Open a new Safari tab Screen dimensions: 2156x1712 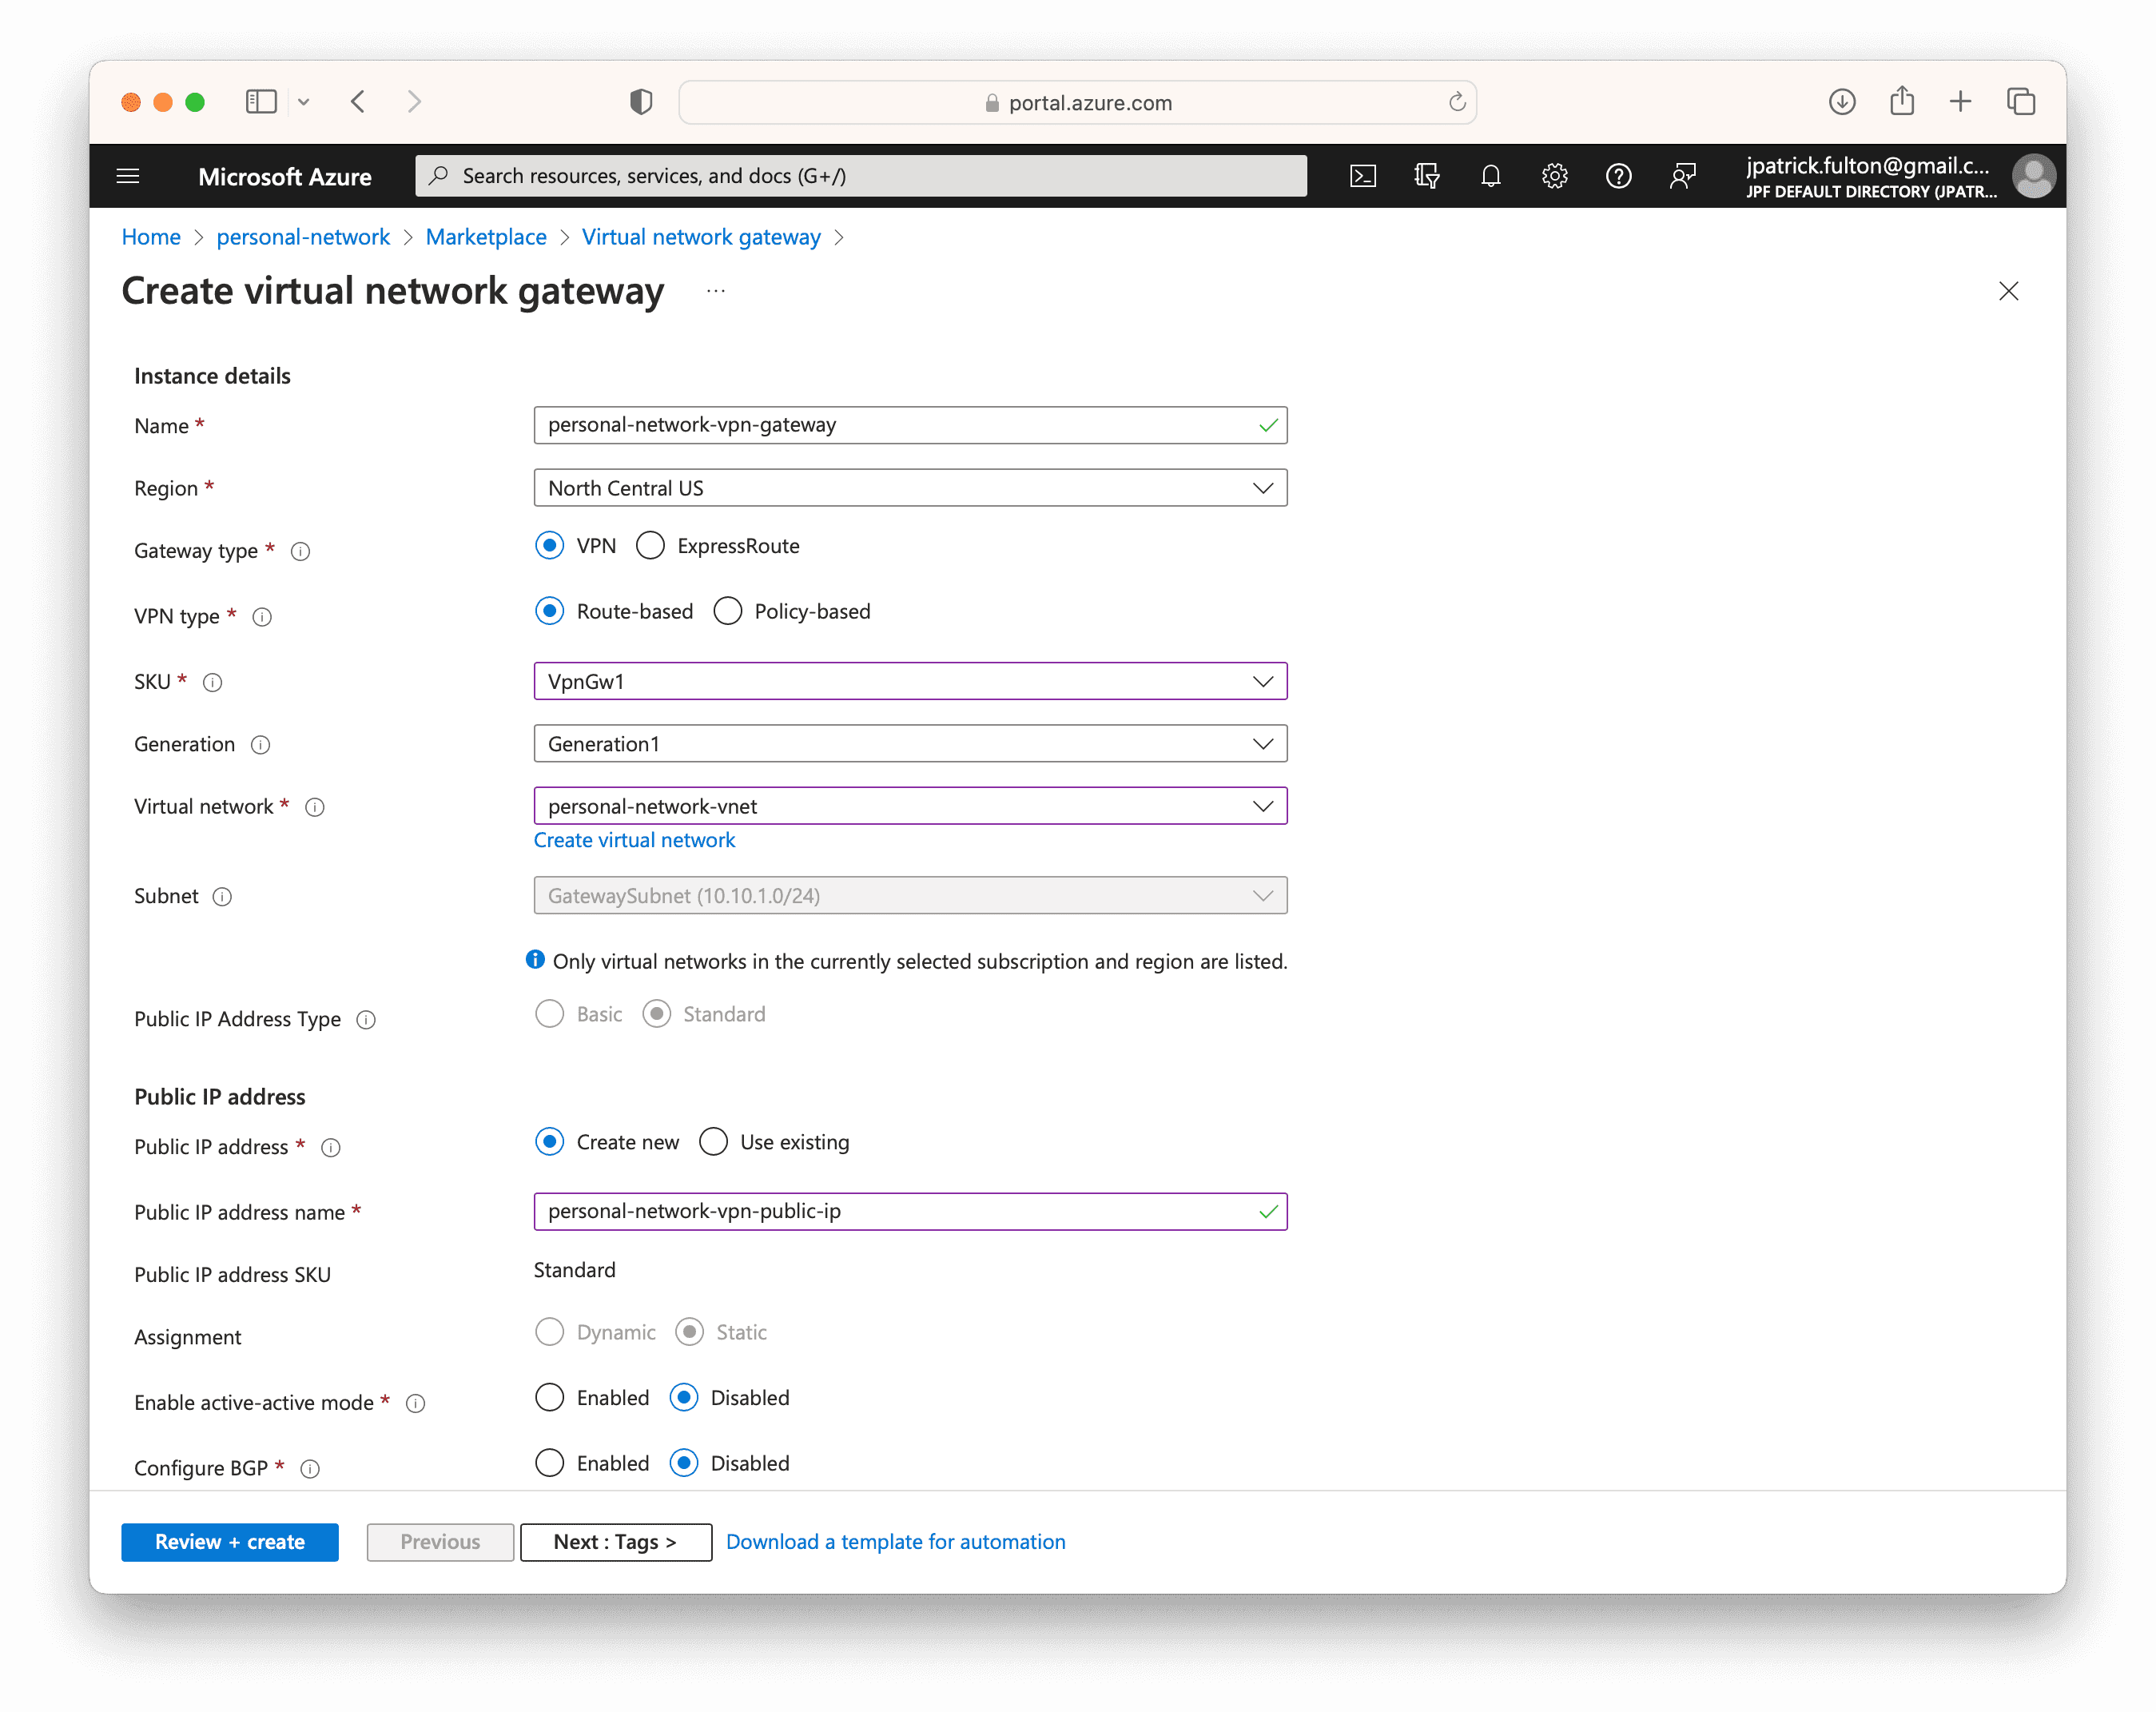(x=1960, y=101)
